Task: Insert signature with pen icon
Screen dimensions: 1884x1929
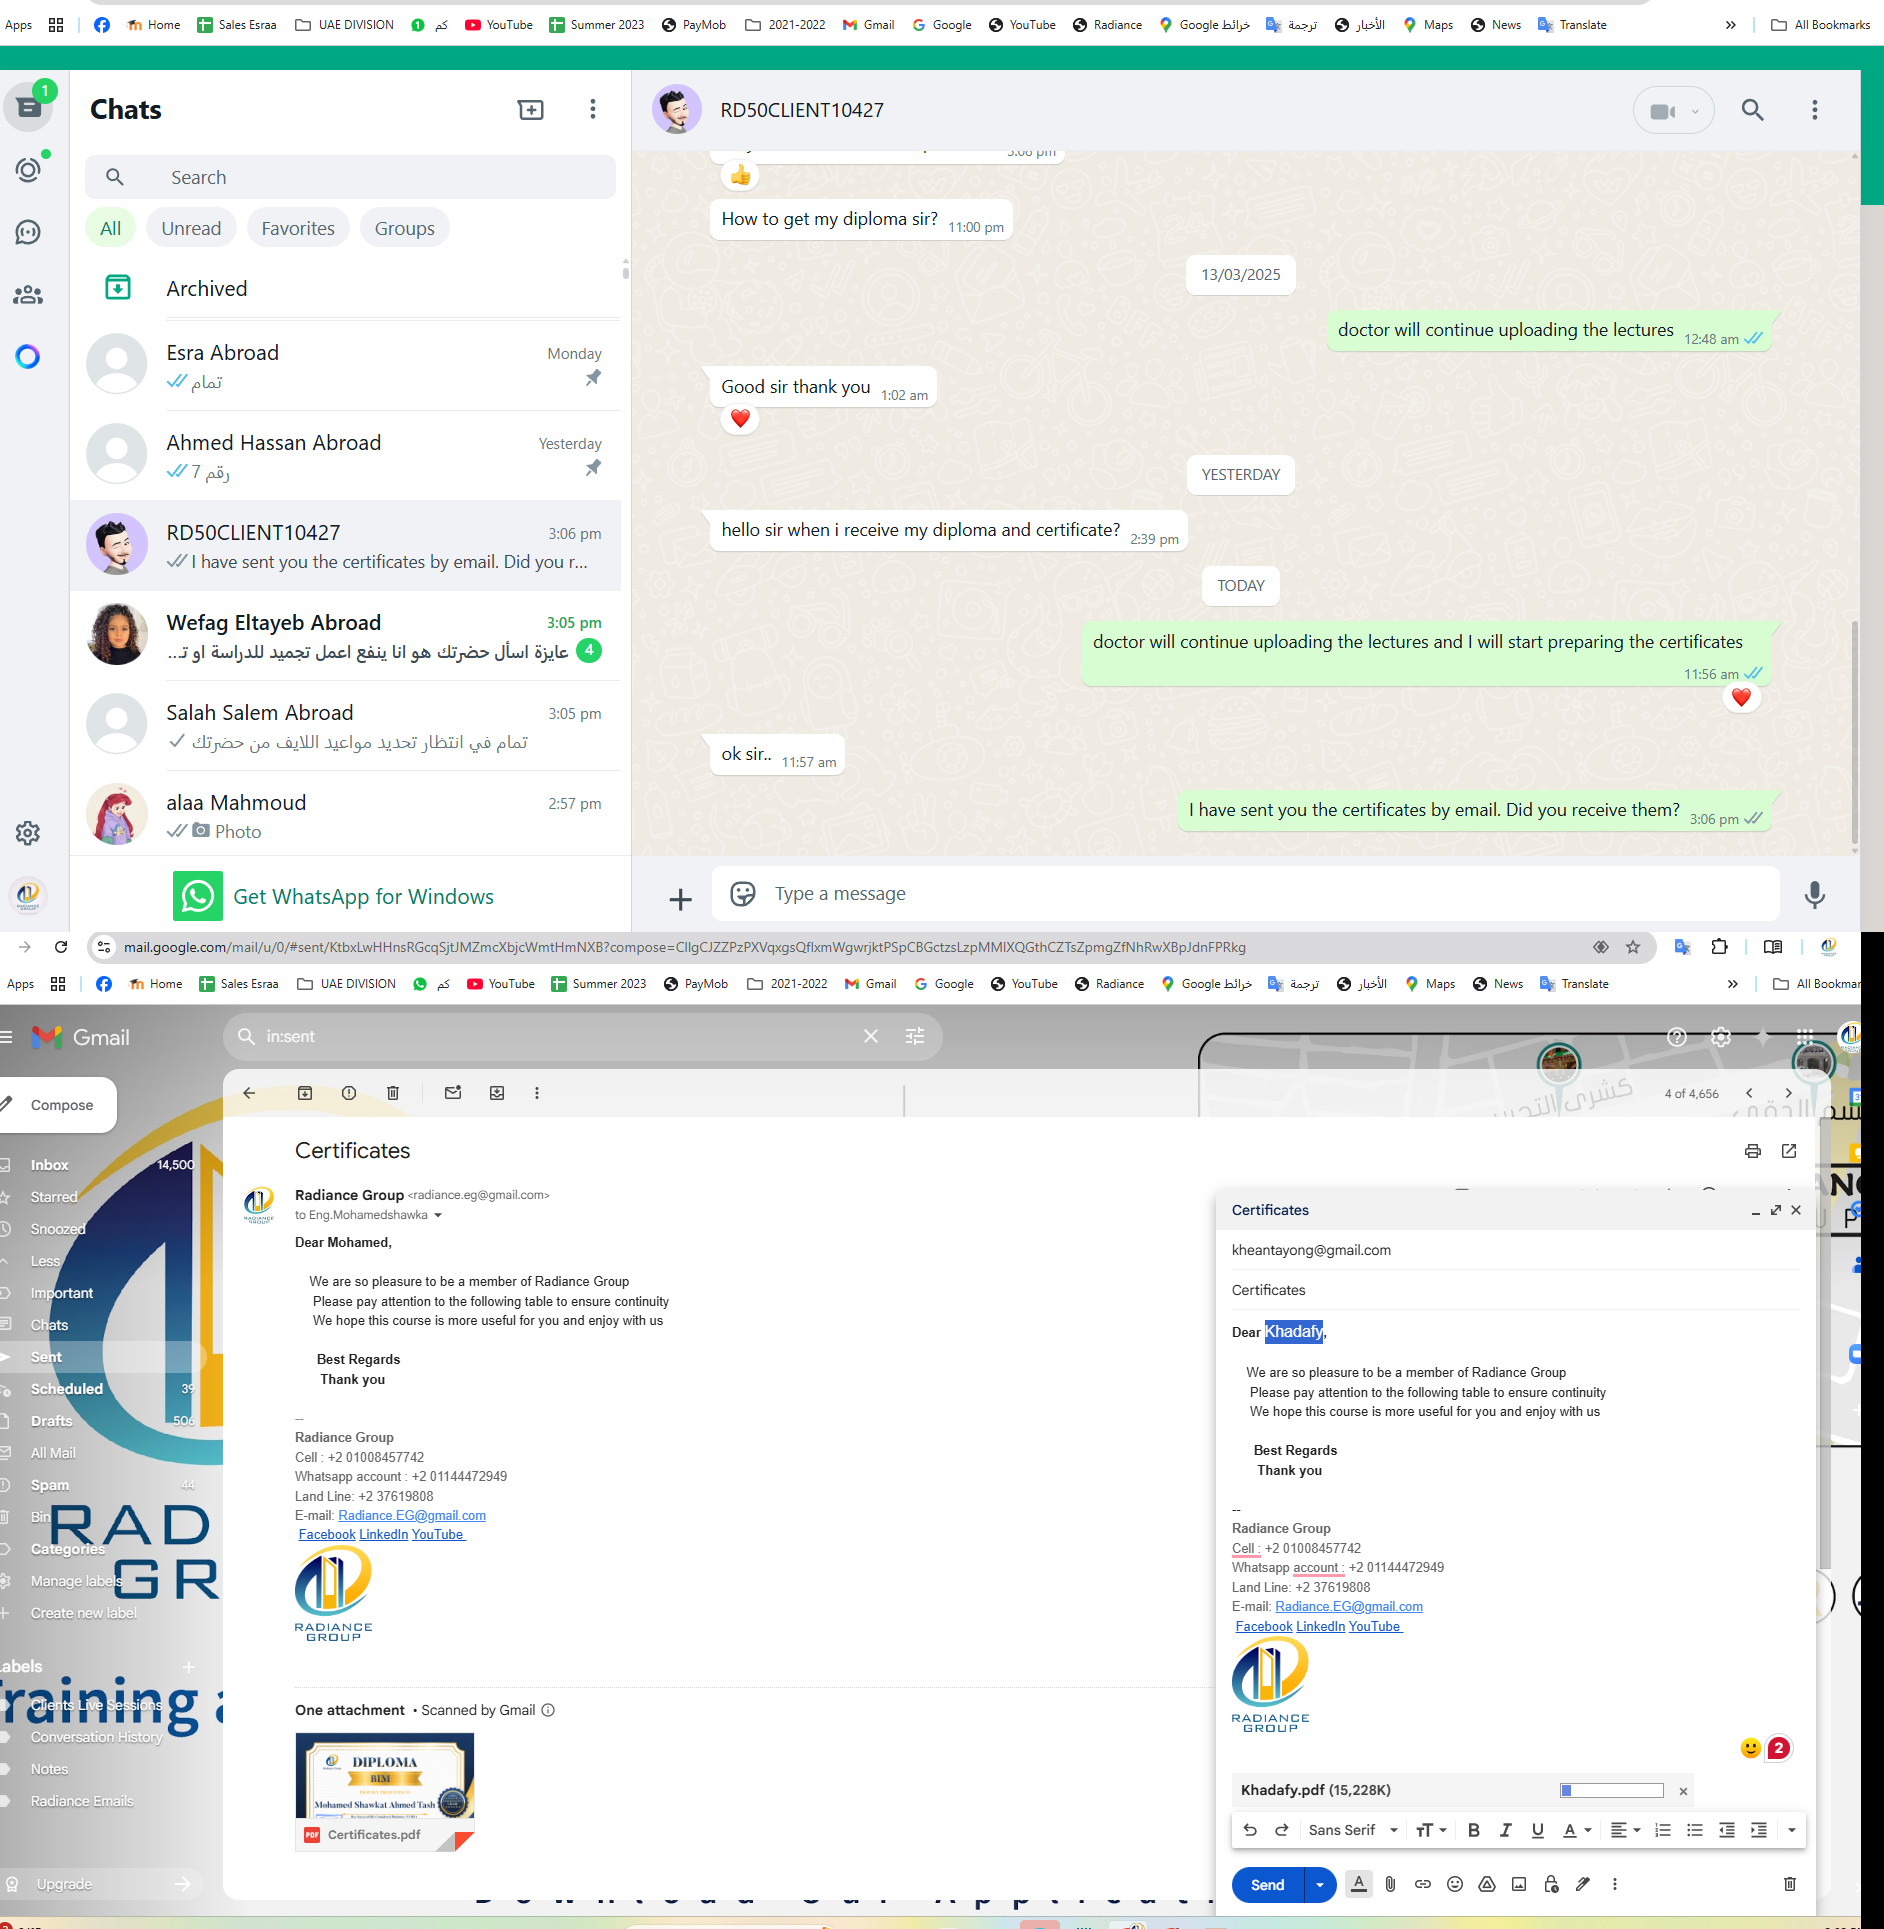Action: point(1583,1884)
